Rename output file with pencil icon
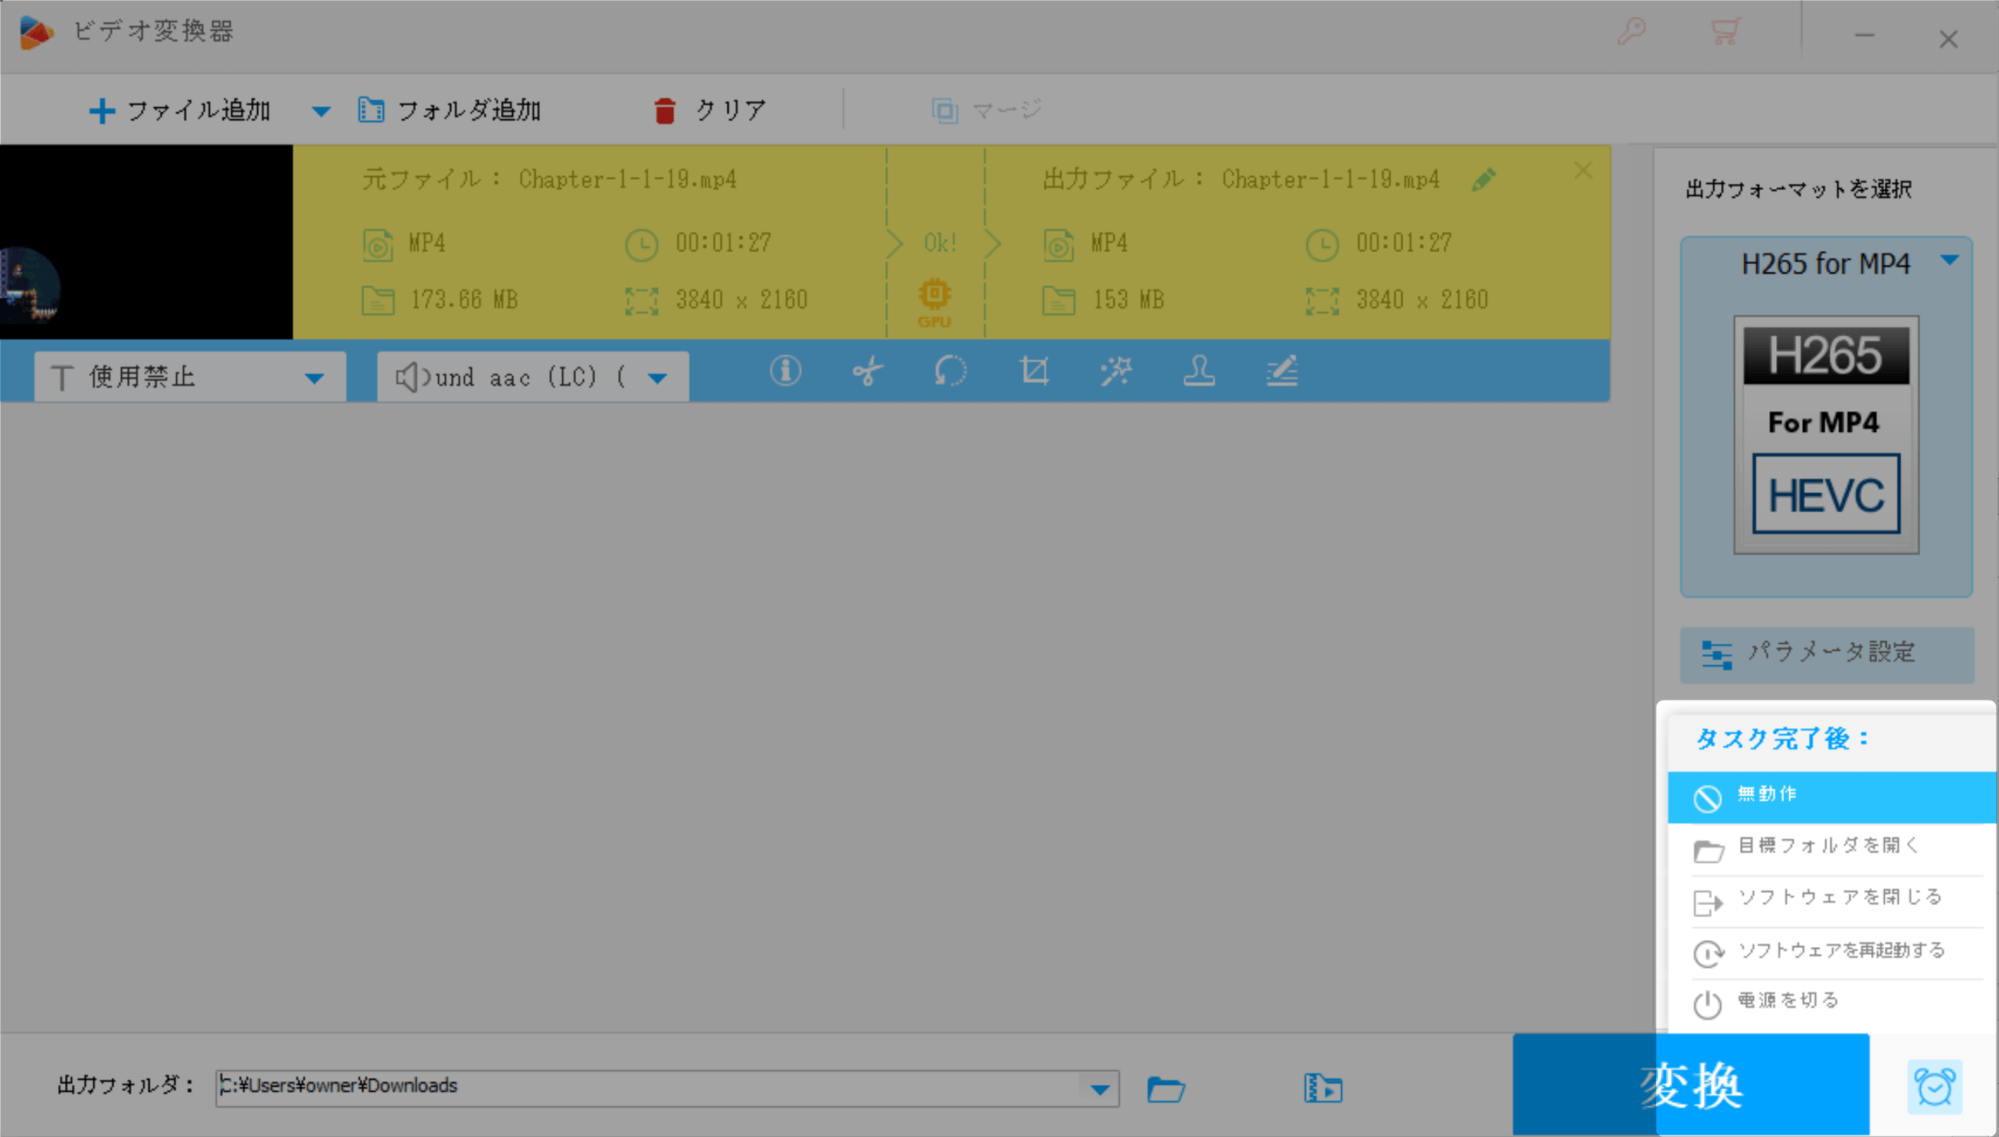Viewport: 1999px width, 1137px height. [1484, 180]
